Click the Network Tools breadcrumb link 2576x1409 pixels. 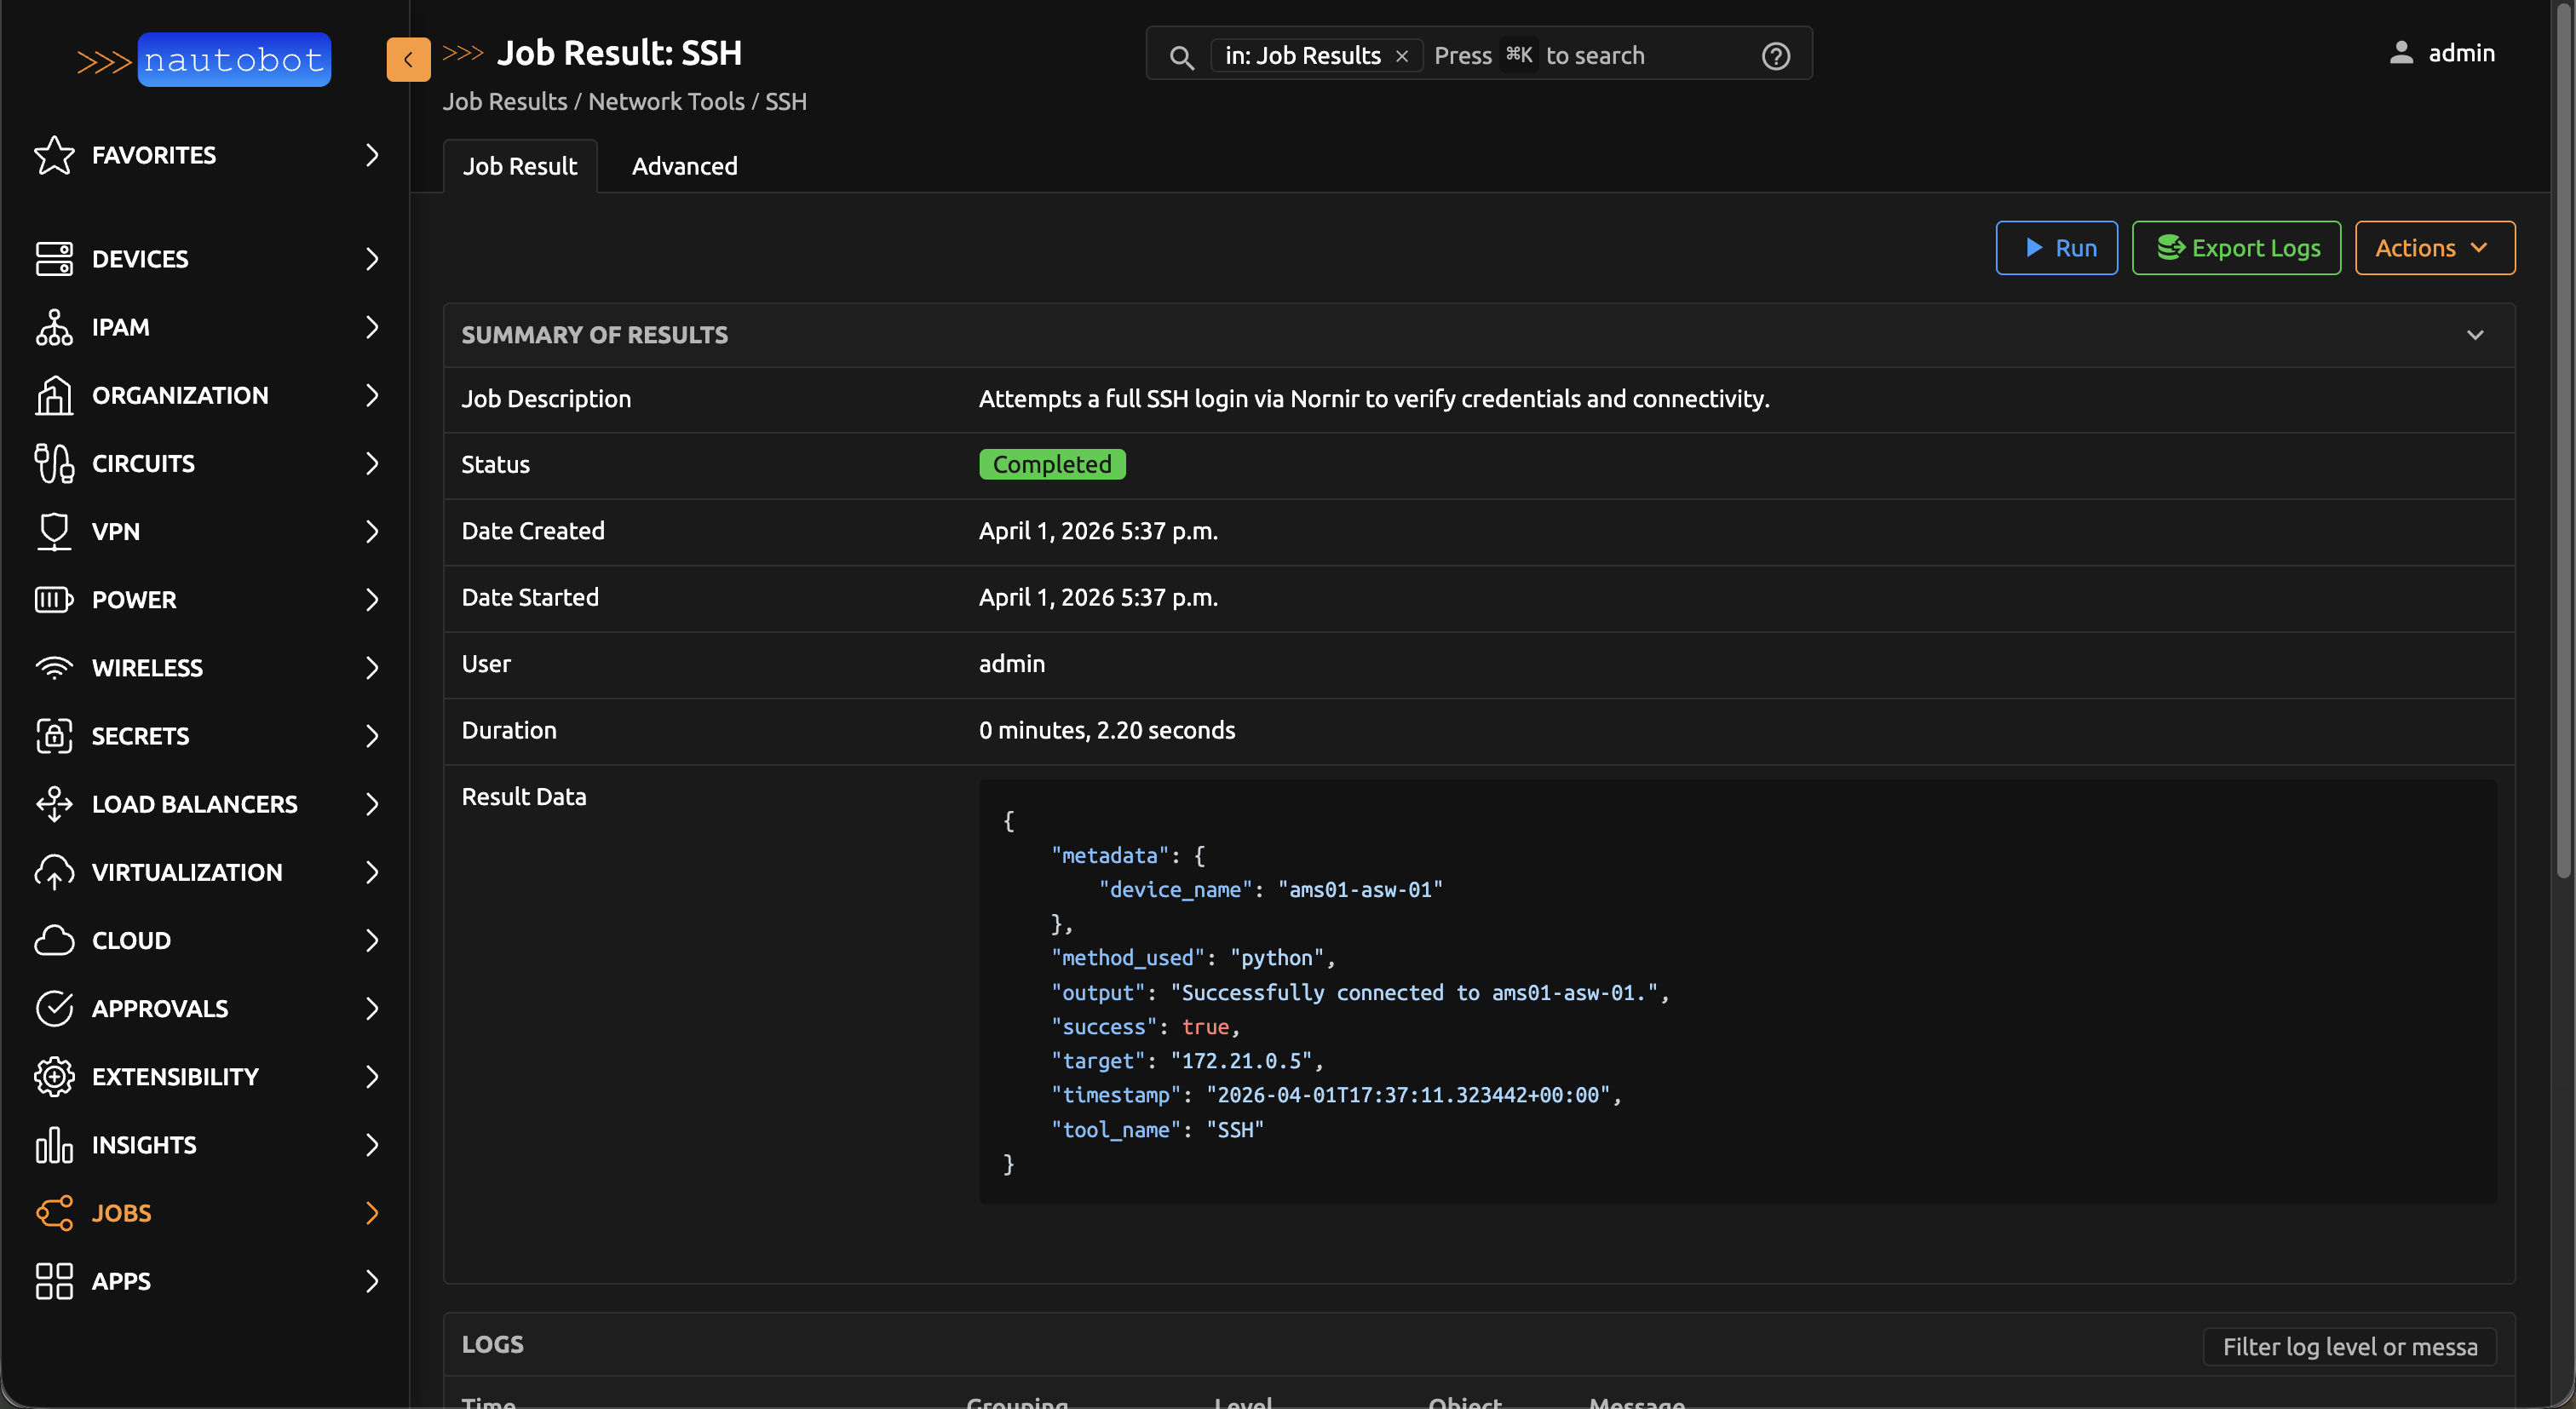[666, 102]
